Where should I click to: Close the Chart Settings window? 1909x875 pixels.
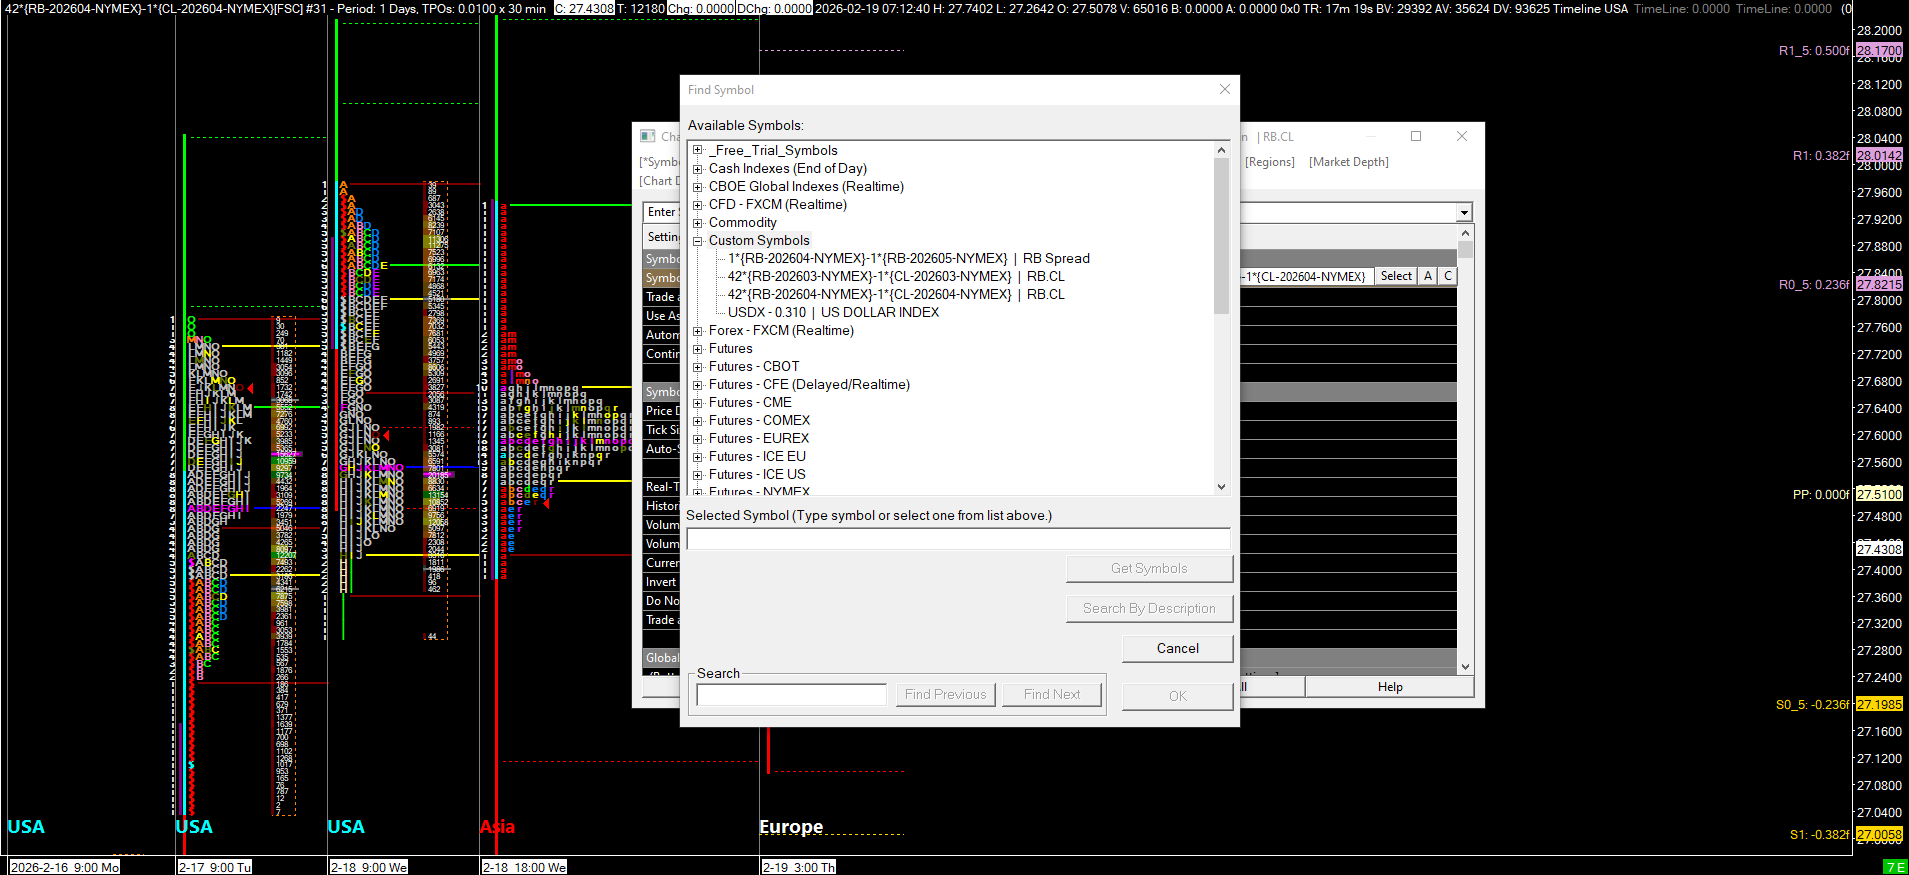(x=1462, y=136)
